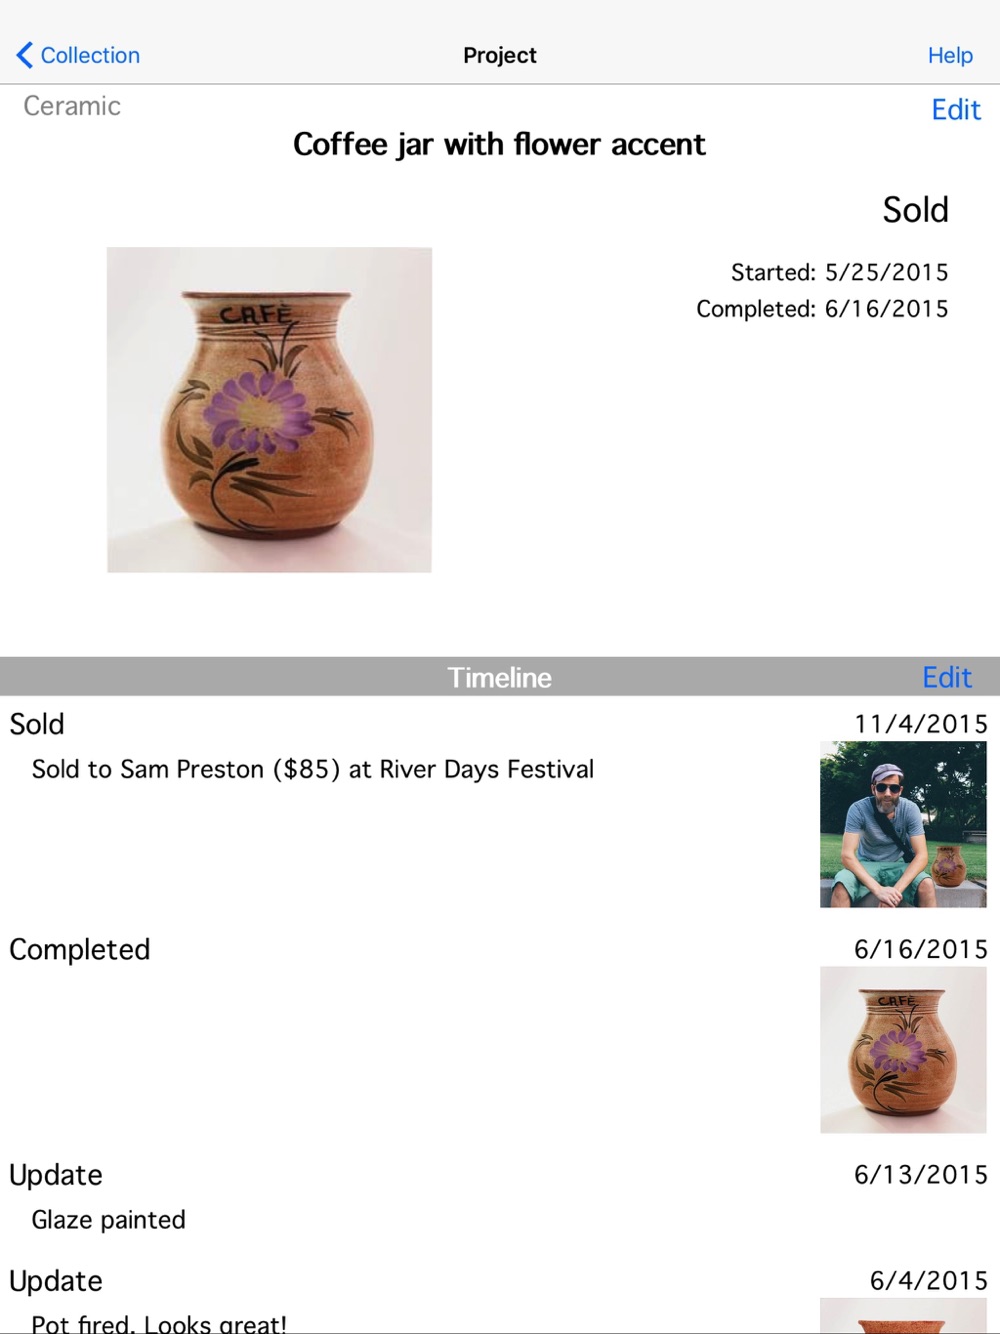Tap the 11/4/2015 sold date
Viewport: 1000px width, 1334px height.
click(920, 724)
